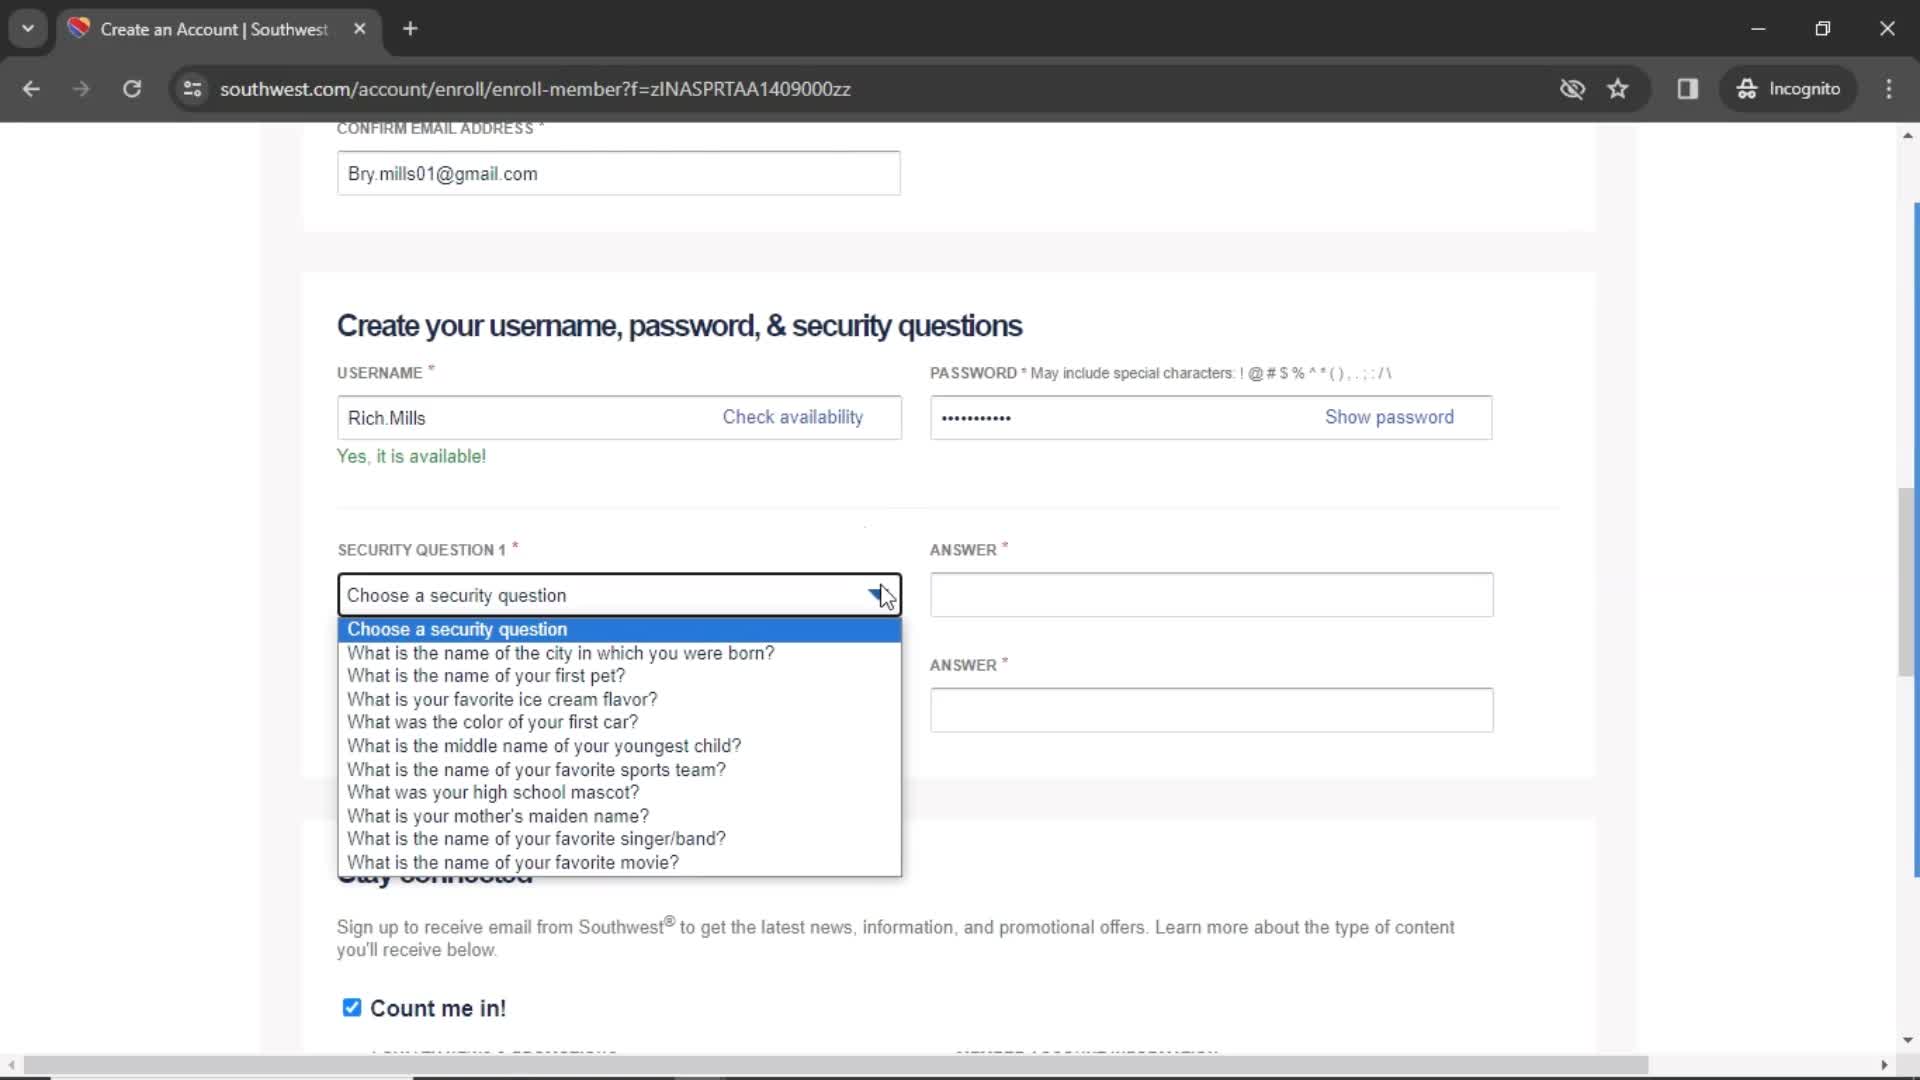This screenshot has width=1920, height=1080.
Task: Click the reload/refresh page icon
Action: [x=132, y=88]
